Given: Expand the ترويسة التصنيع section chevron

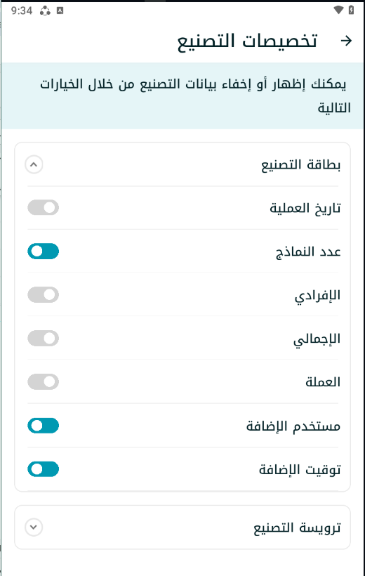Looking at the screenshot, I should (x=34, y=527).
